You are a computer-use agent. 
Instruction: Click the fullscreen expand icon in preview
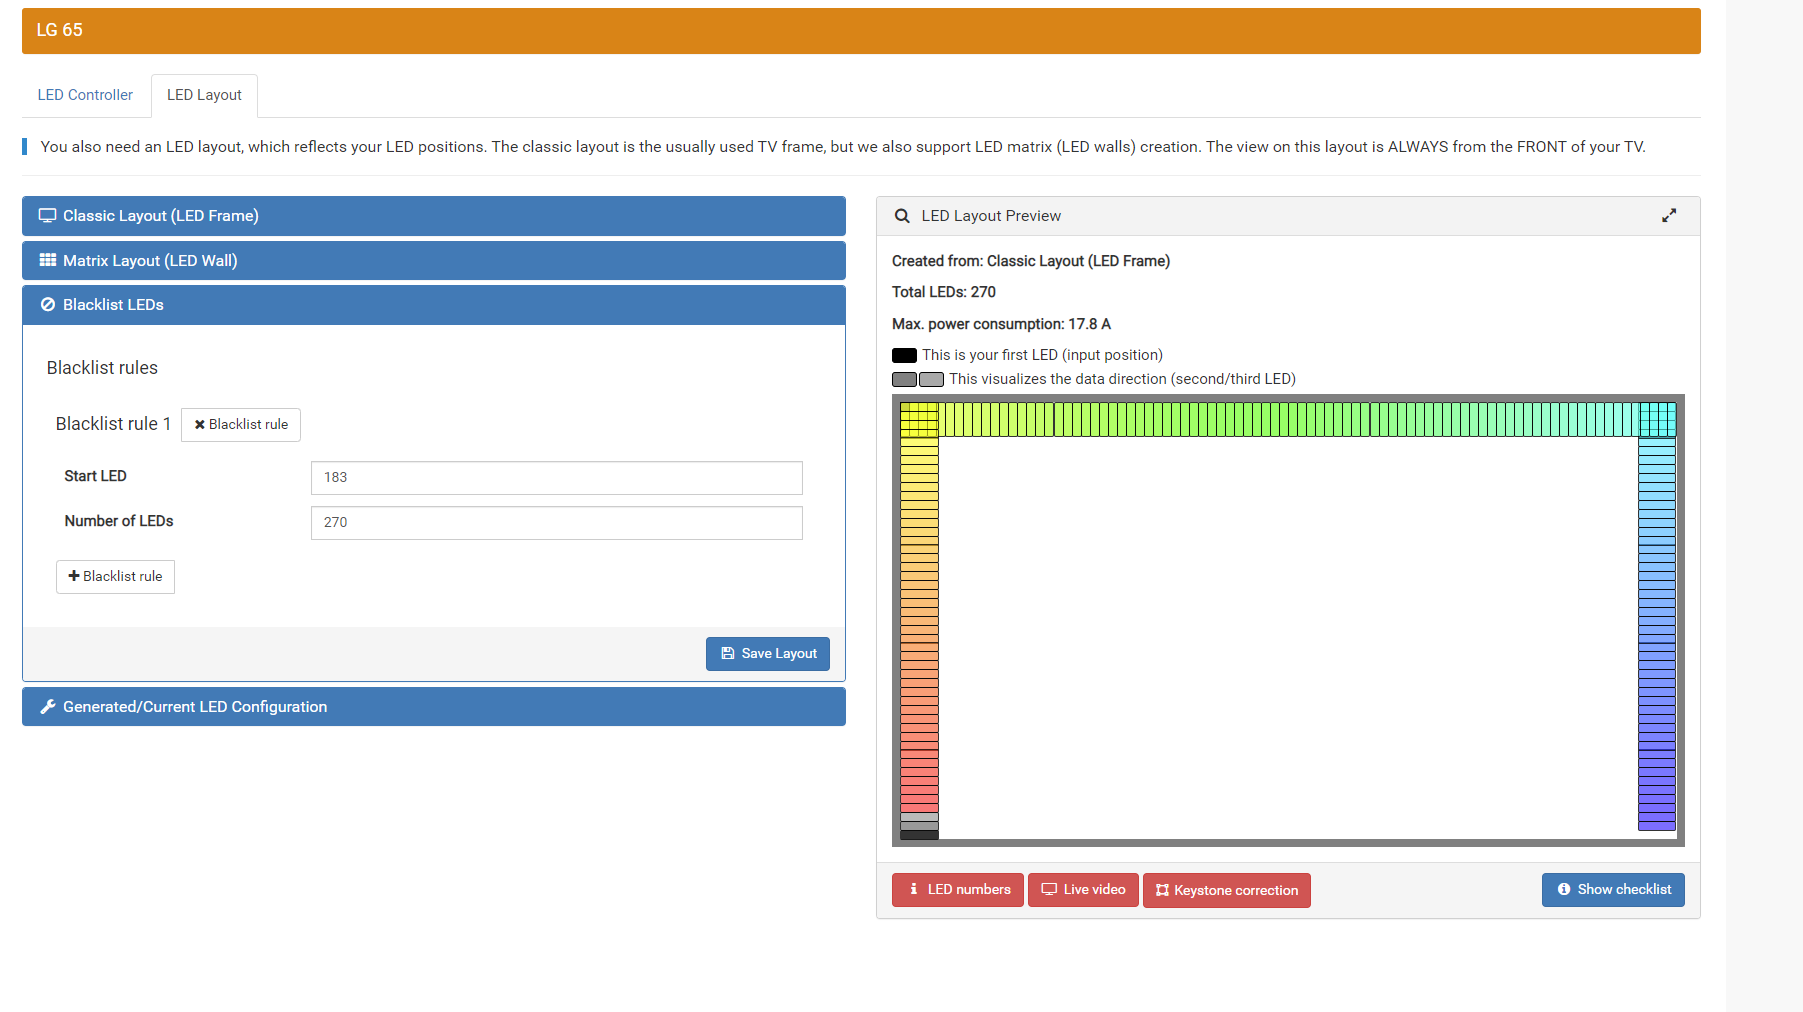(1668, 216)
